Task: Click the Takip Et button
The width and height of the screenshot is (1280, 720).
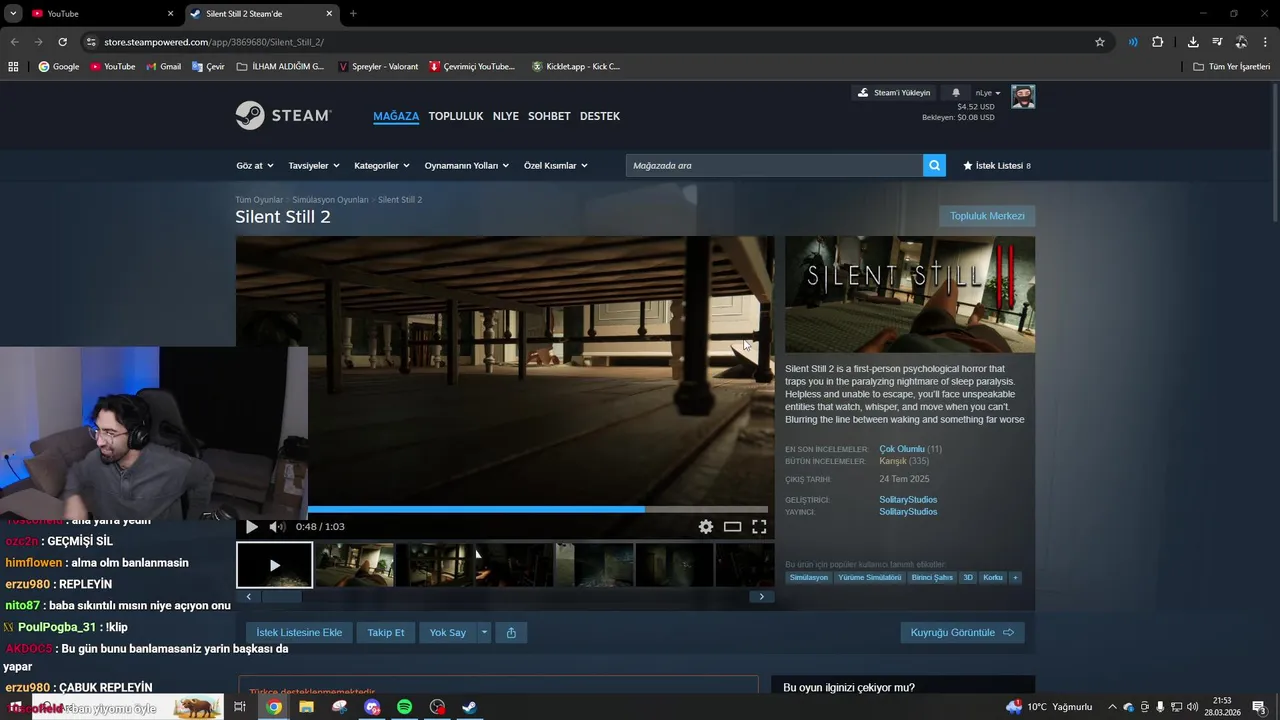Action: (x=386, y=633)
